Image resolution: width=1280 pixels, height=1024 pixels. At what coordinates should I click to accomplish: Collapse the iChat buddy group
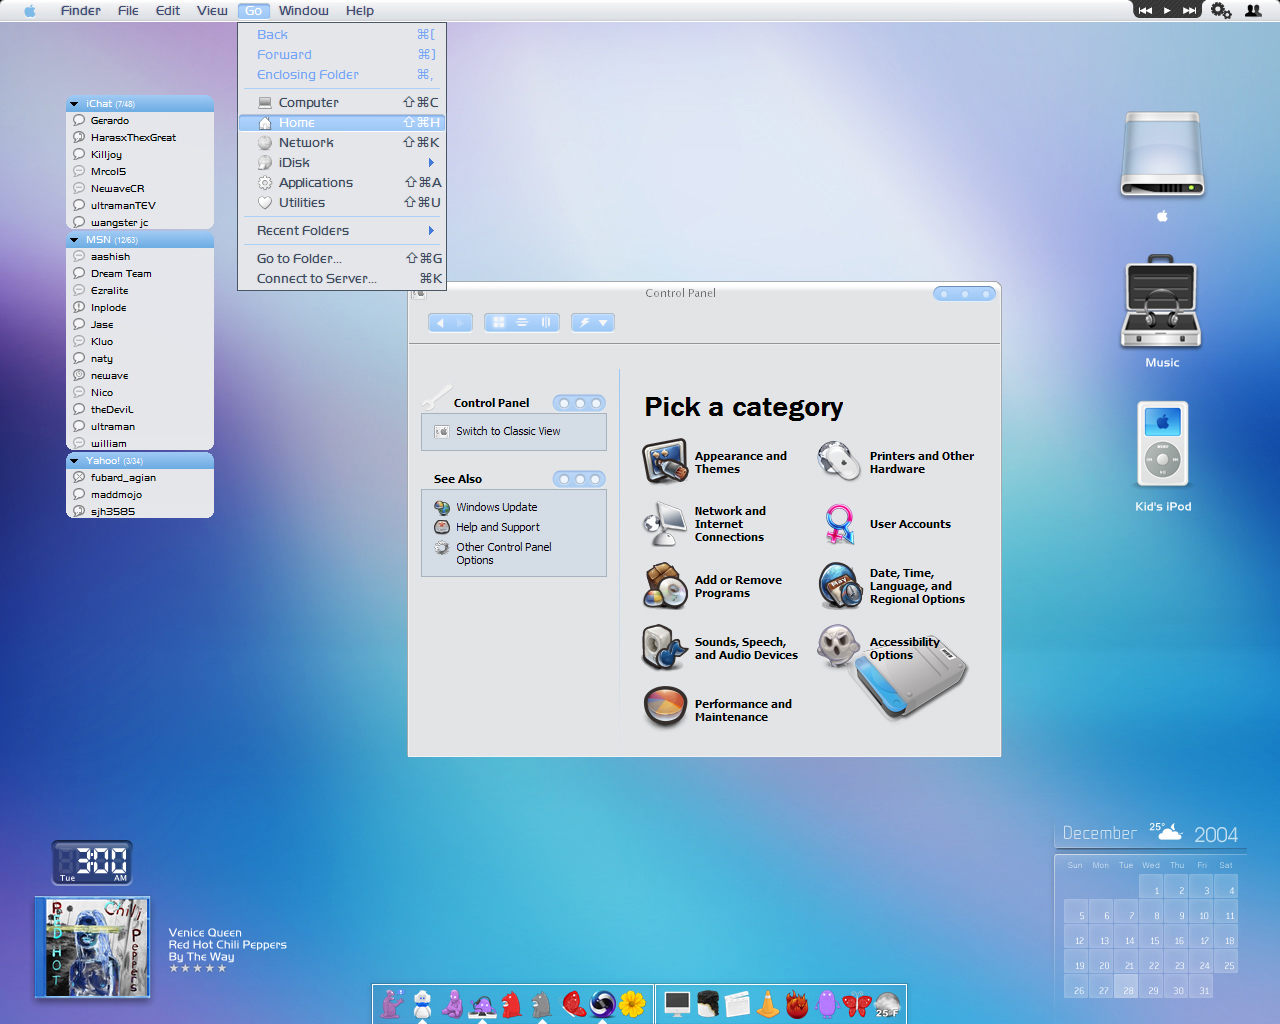point(74,104)
